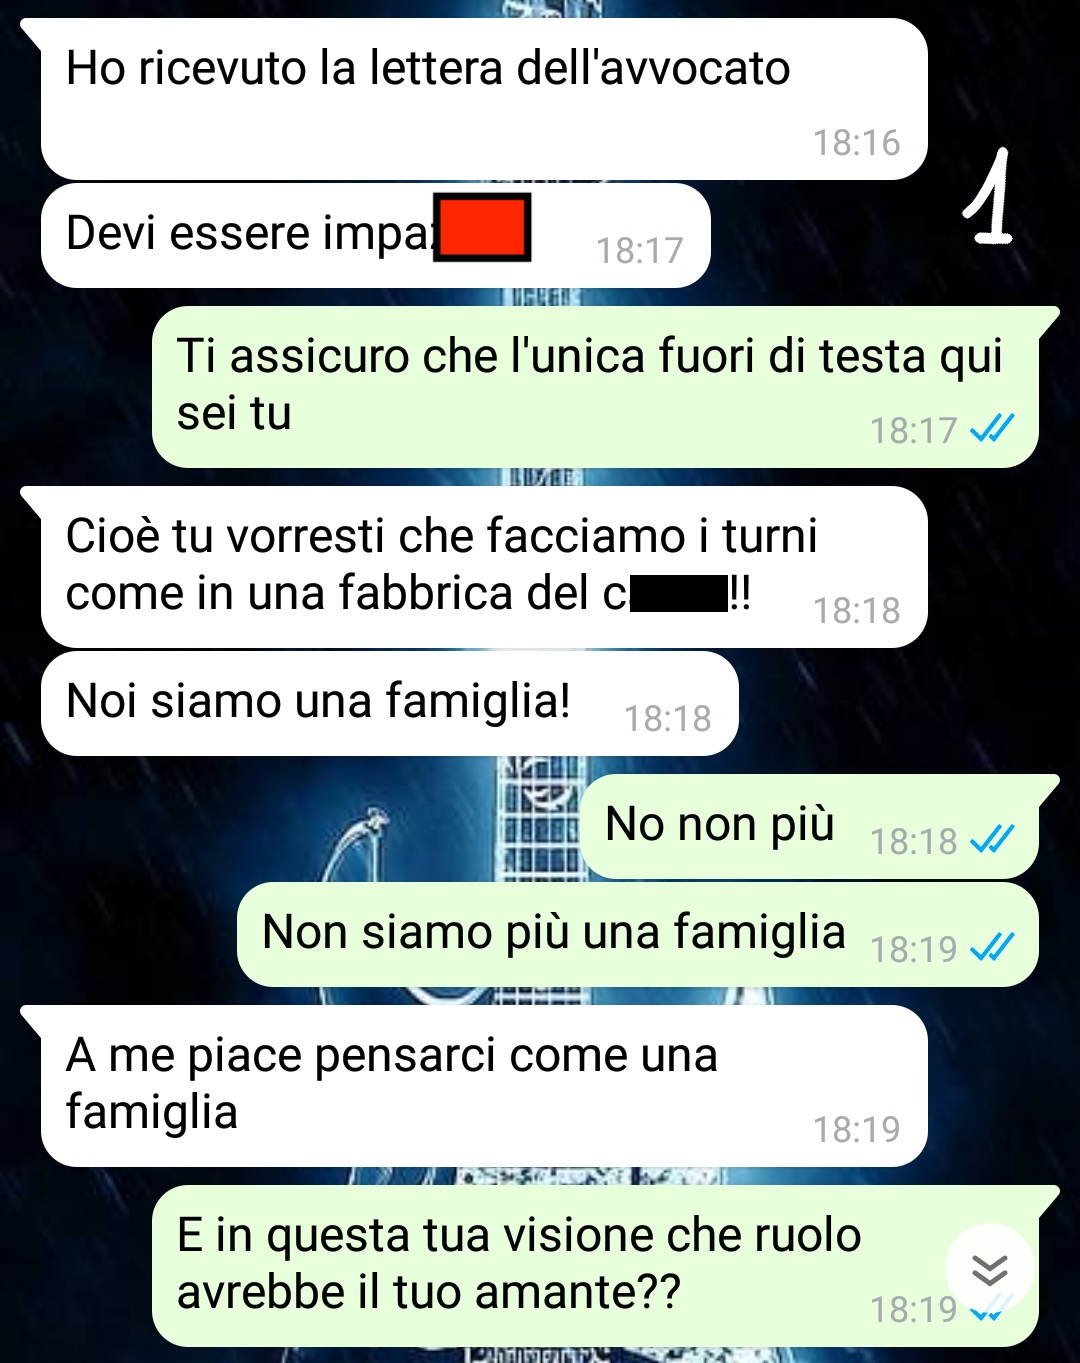Tap blue ticks on 'Non siamo più una famiglia'
The width and height of the screenshot is (1080, 1363).
(992, 947)
